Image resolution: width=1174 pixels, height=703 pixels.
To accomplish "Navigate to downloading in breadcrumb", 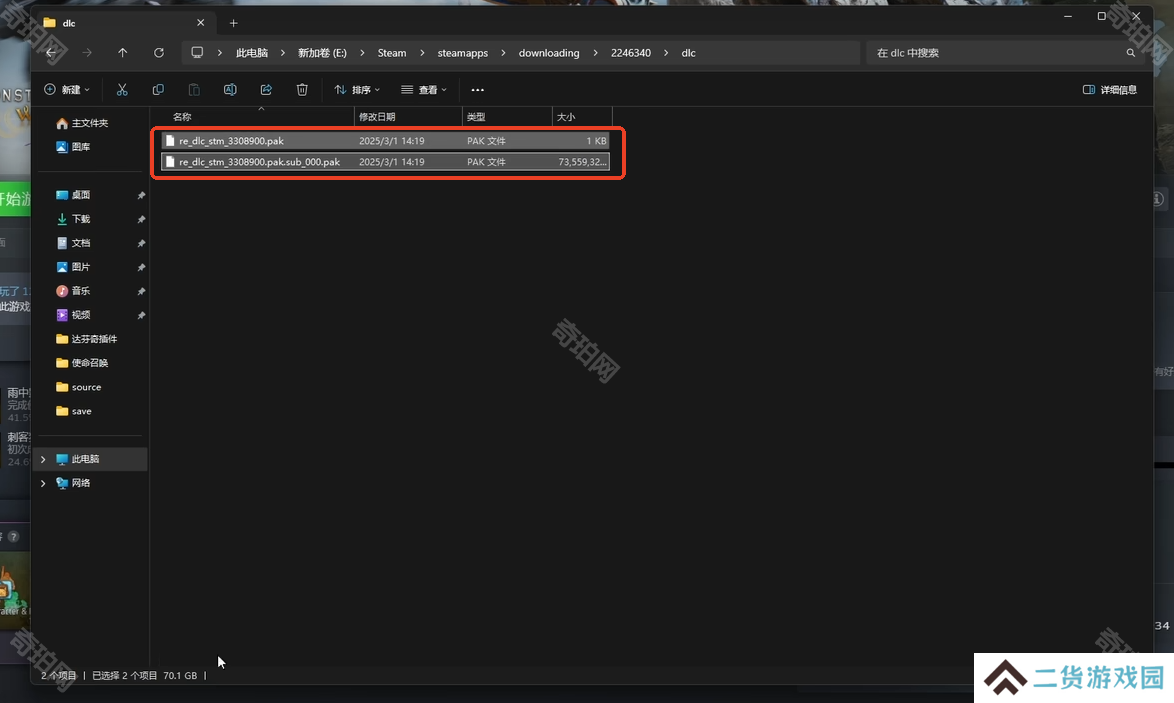I will tap(549, 53).
